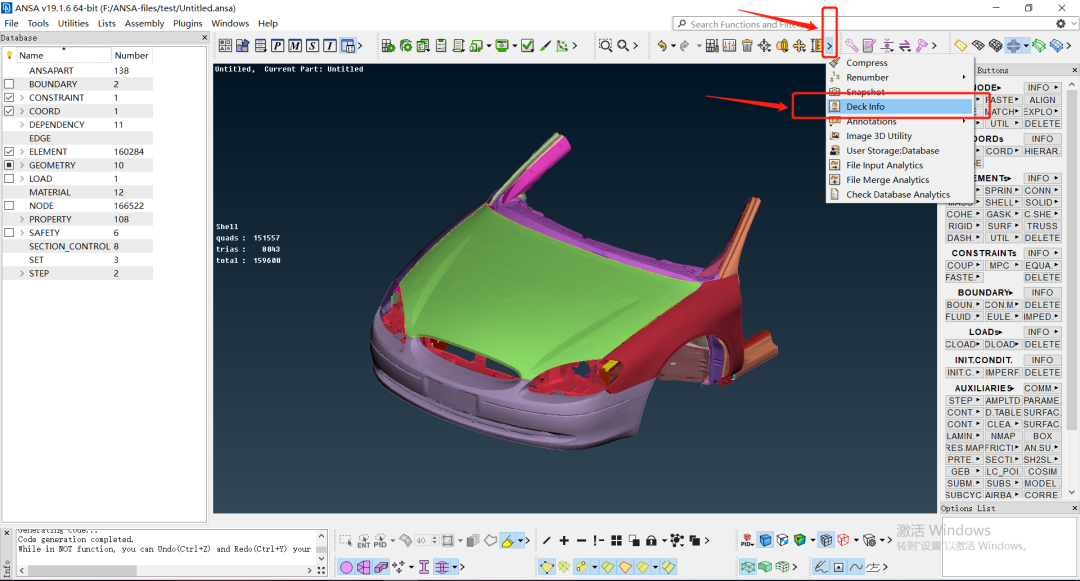This screenshot has height=581, width=1080.
Task: Toggle the GEOMETRY partial checkbox
Action: (9, 165)
